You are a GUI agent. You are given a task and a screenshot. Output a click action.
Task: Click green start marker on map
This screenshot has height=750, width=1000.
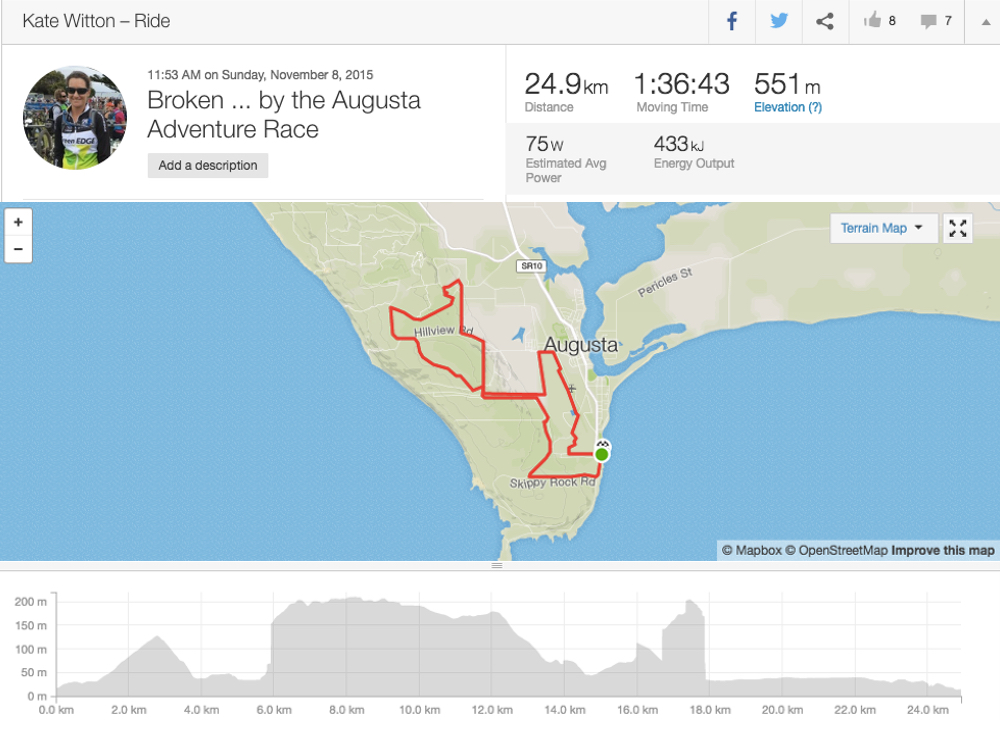click(601, 454)
